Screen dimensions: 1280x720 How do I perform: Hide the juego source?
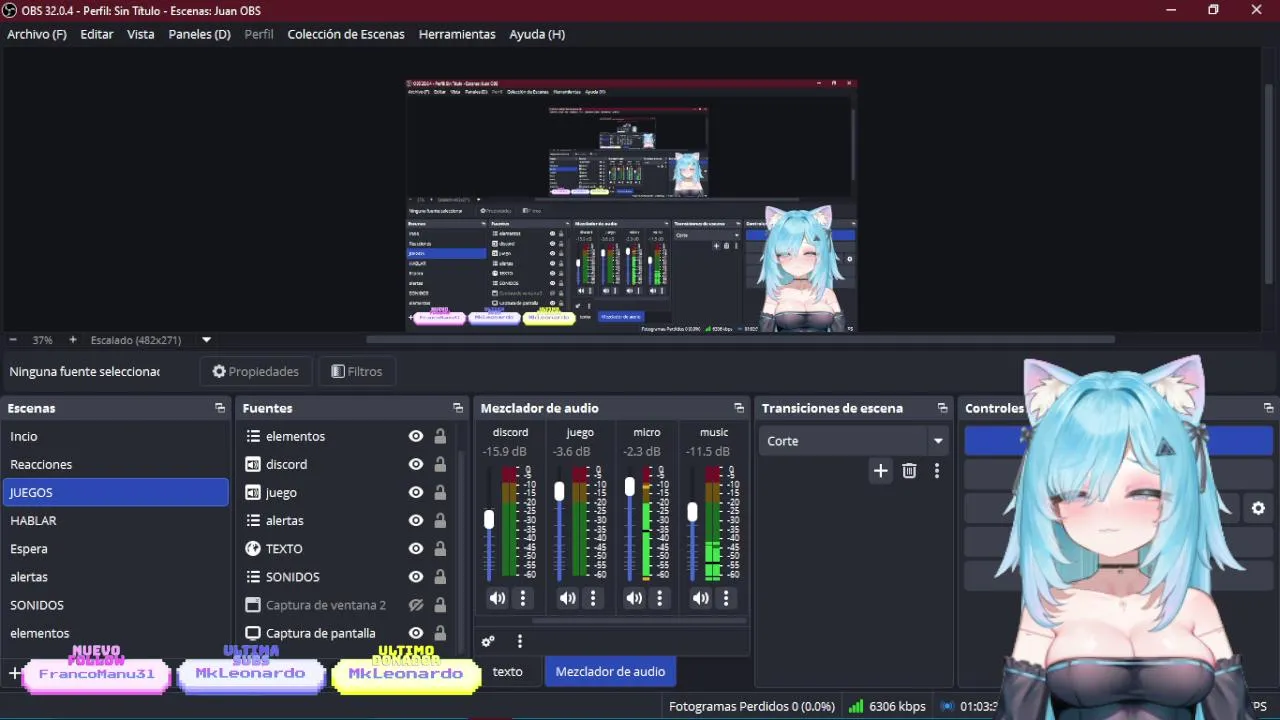tap(416, 492)
